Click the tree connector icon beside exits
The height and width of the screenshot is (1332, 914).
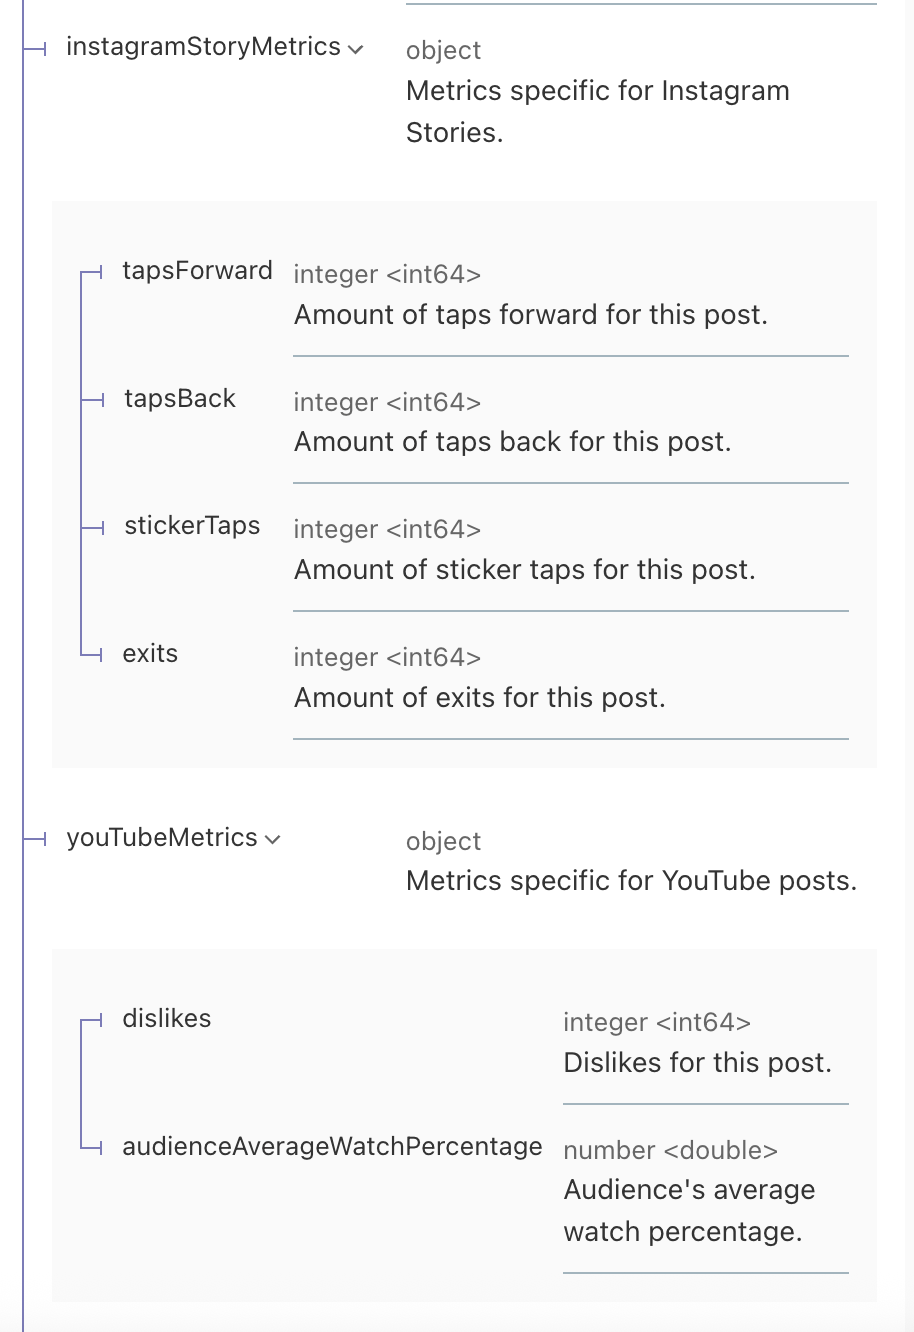(93, 654)
